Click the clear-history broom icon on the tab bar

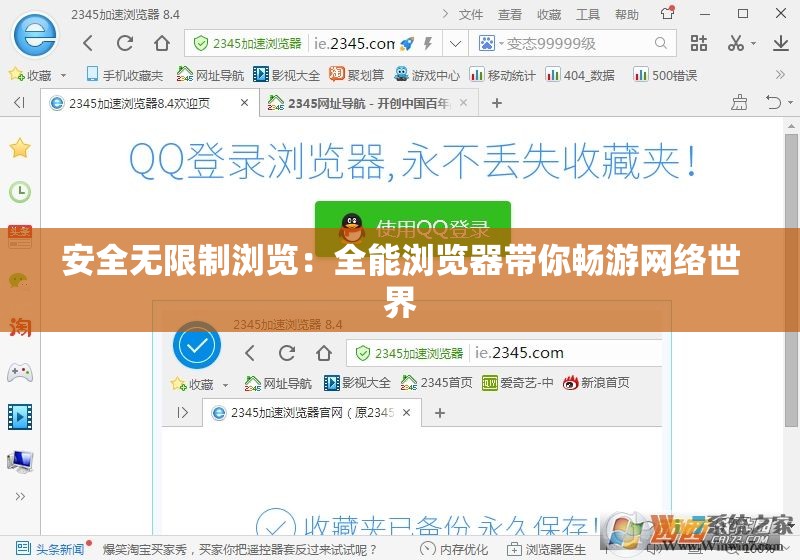(x=739, y=103)
